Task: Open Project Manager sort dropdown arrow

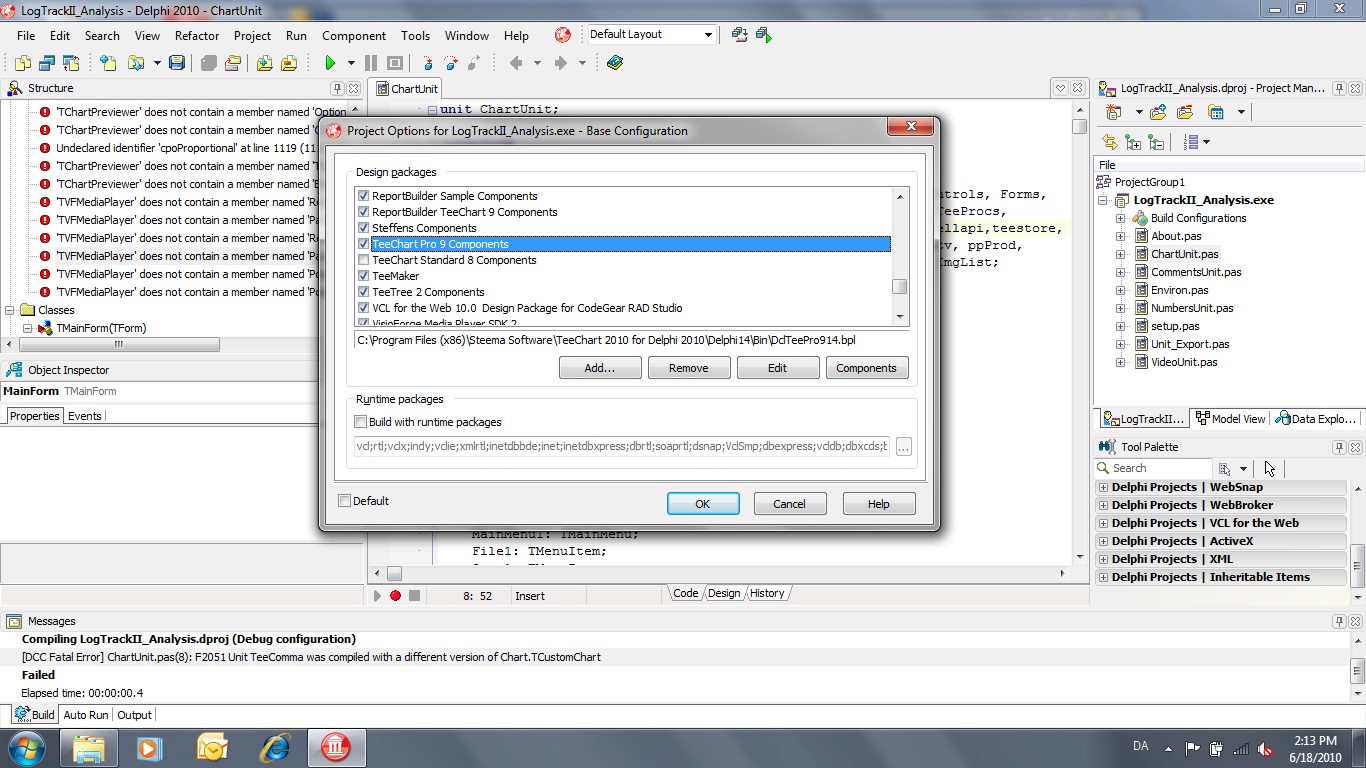Action: [1206, 142]
